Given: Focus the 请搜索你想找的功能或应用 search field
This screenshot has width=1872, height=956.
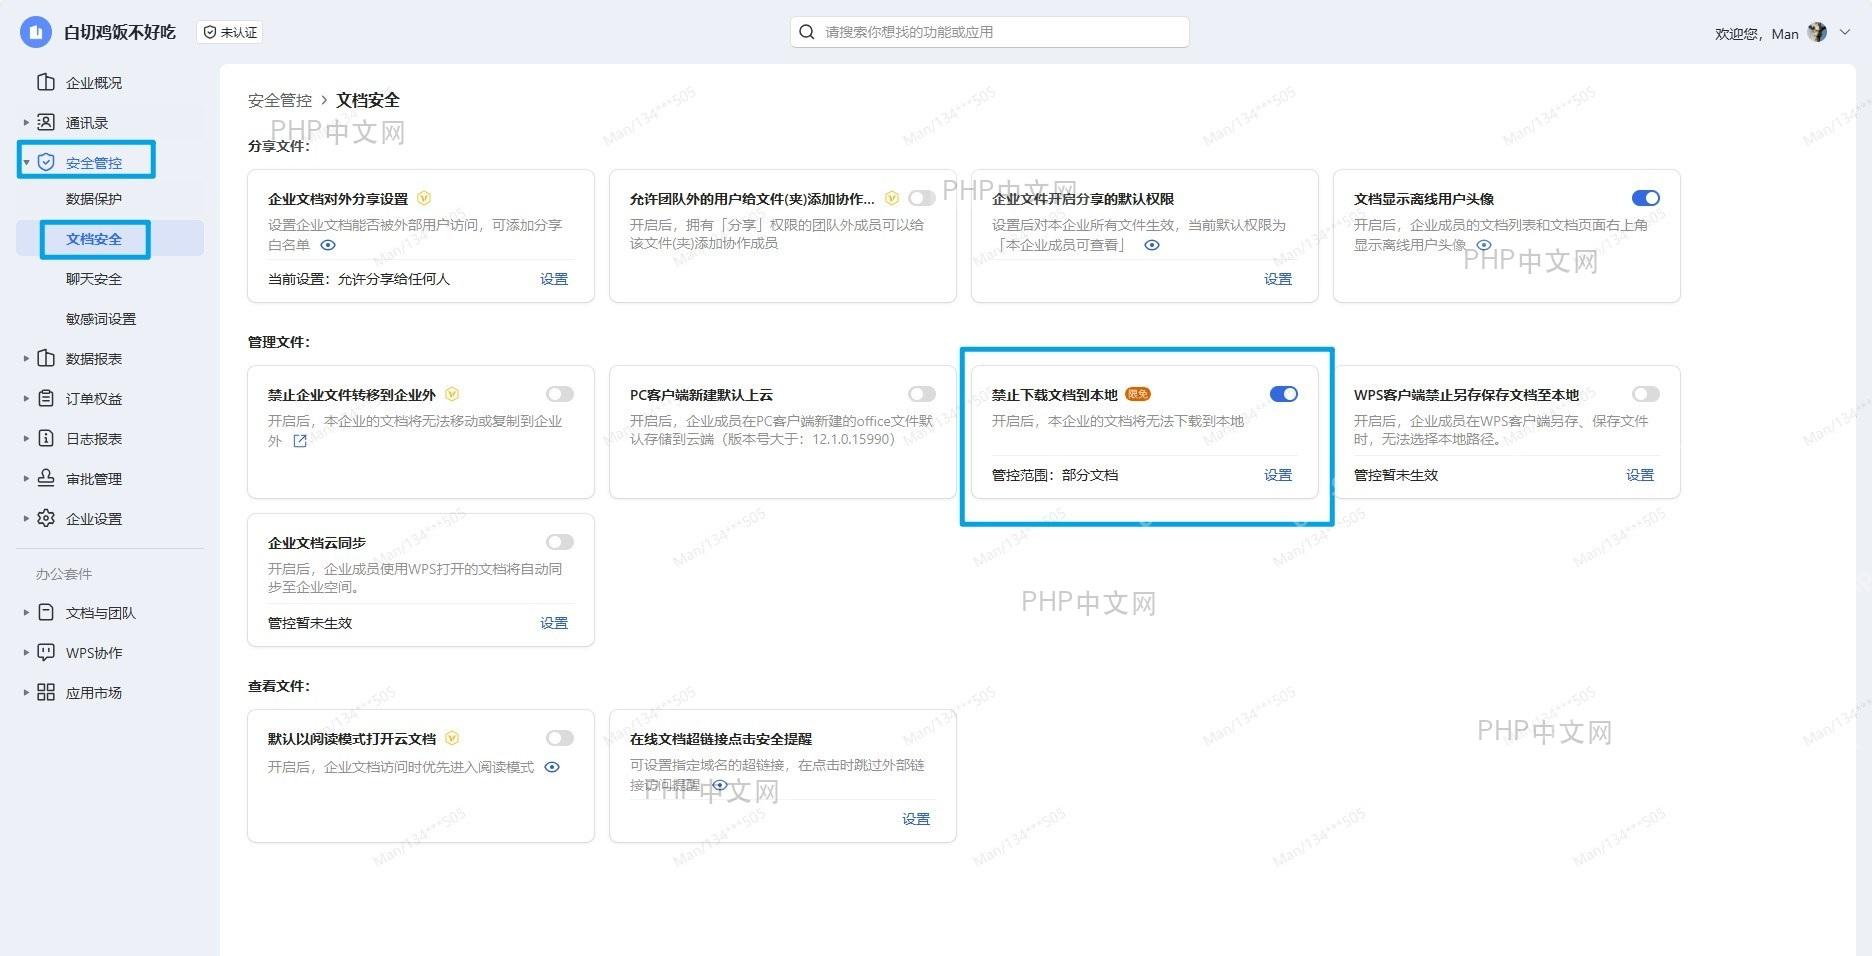Looking at the screenshot, I should [x=990, y=32].
